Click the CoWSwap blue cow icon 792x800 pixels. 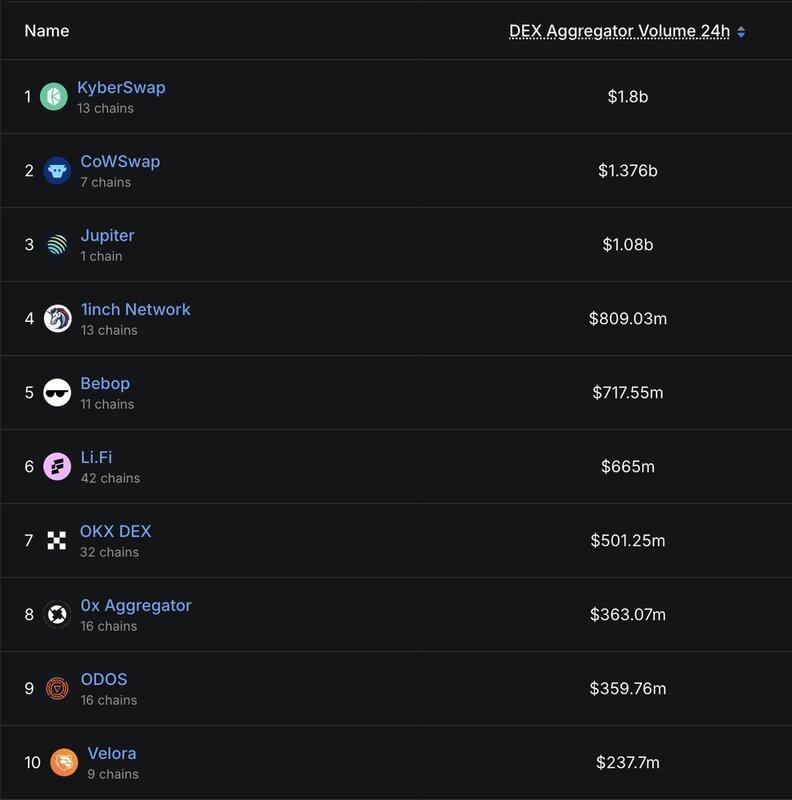pyautogui.click(x=57, y=170)
